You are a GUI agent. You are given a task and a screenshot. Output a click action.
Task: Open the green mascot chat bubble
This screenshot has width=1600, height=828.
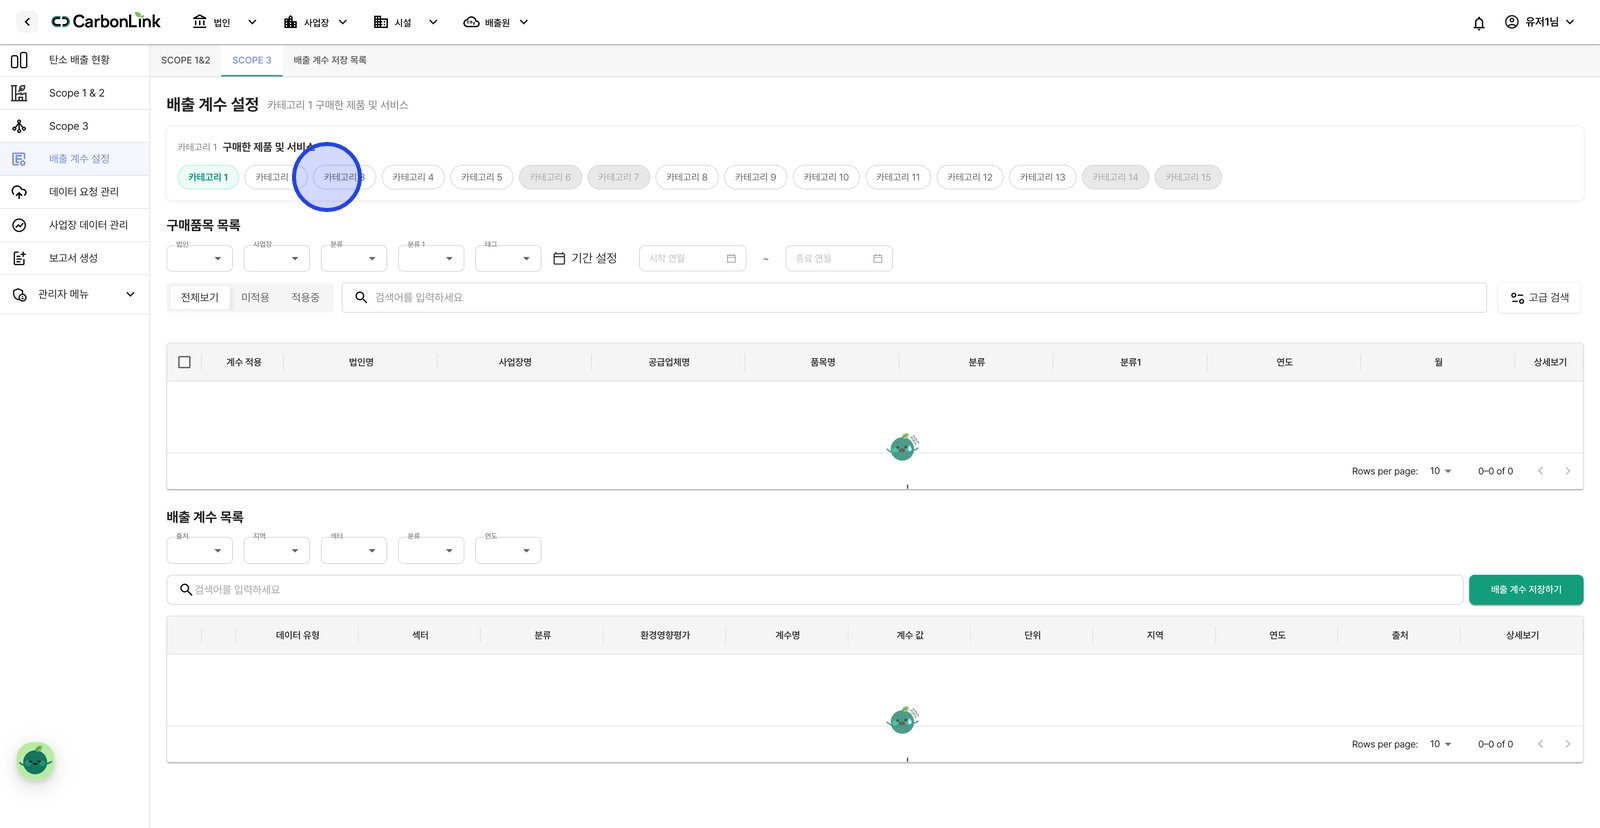click(35, 762)
